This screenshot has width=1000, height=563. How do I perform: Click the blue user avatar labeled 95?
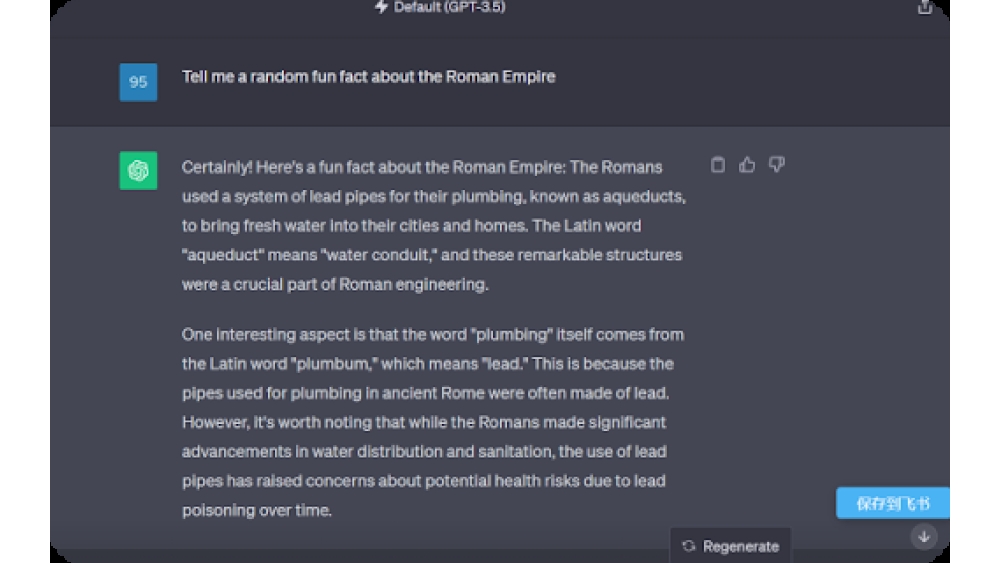pyautogui.click(x=138, y=82)
